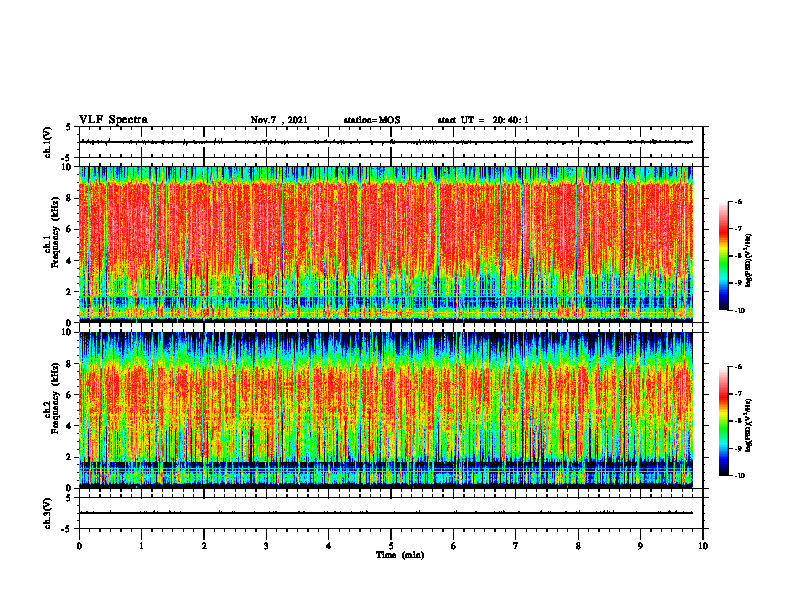This screenshot has width=792, height=612.
Task: Click the 'station=MOS' header text
Action: (372, 120)
